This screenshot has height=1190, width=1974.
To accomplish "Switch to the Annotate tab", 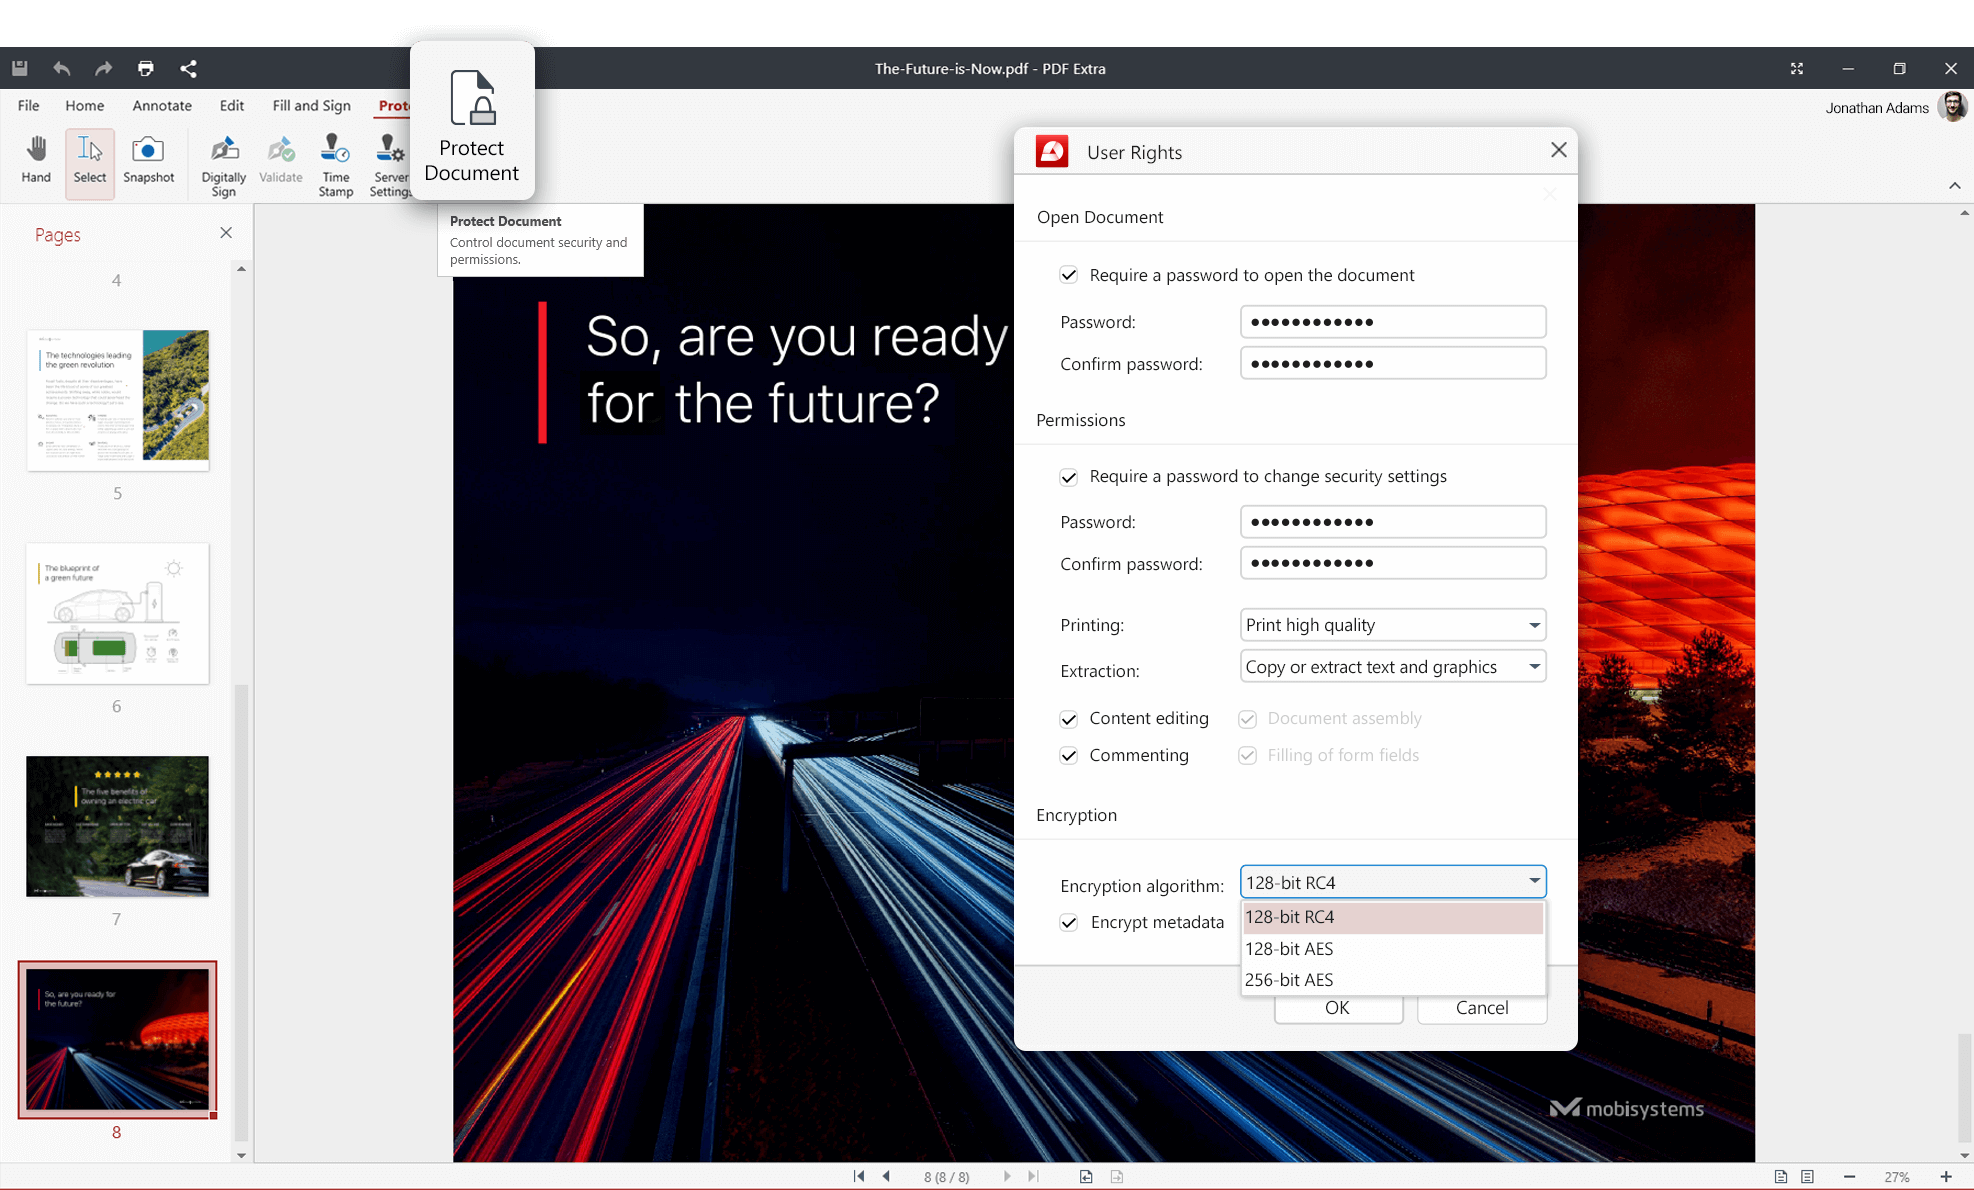I will coord(162,106).
